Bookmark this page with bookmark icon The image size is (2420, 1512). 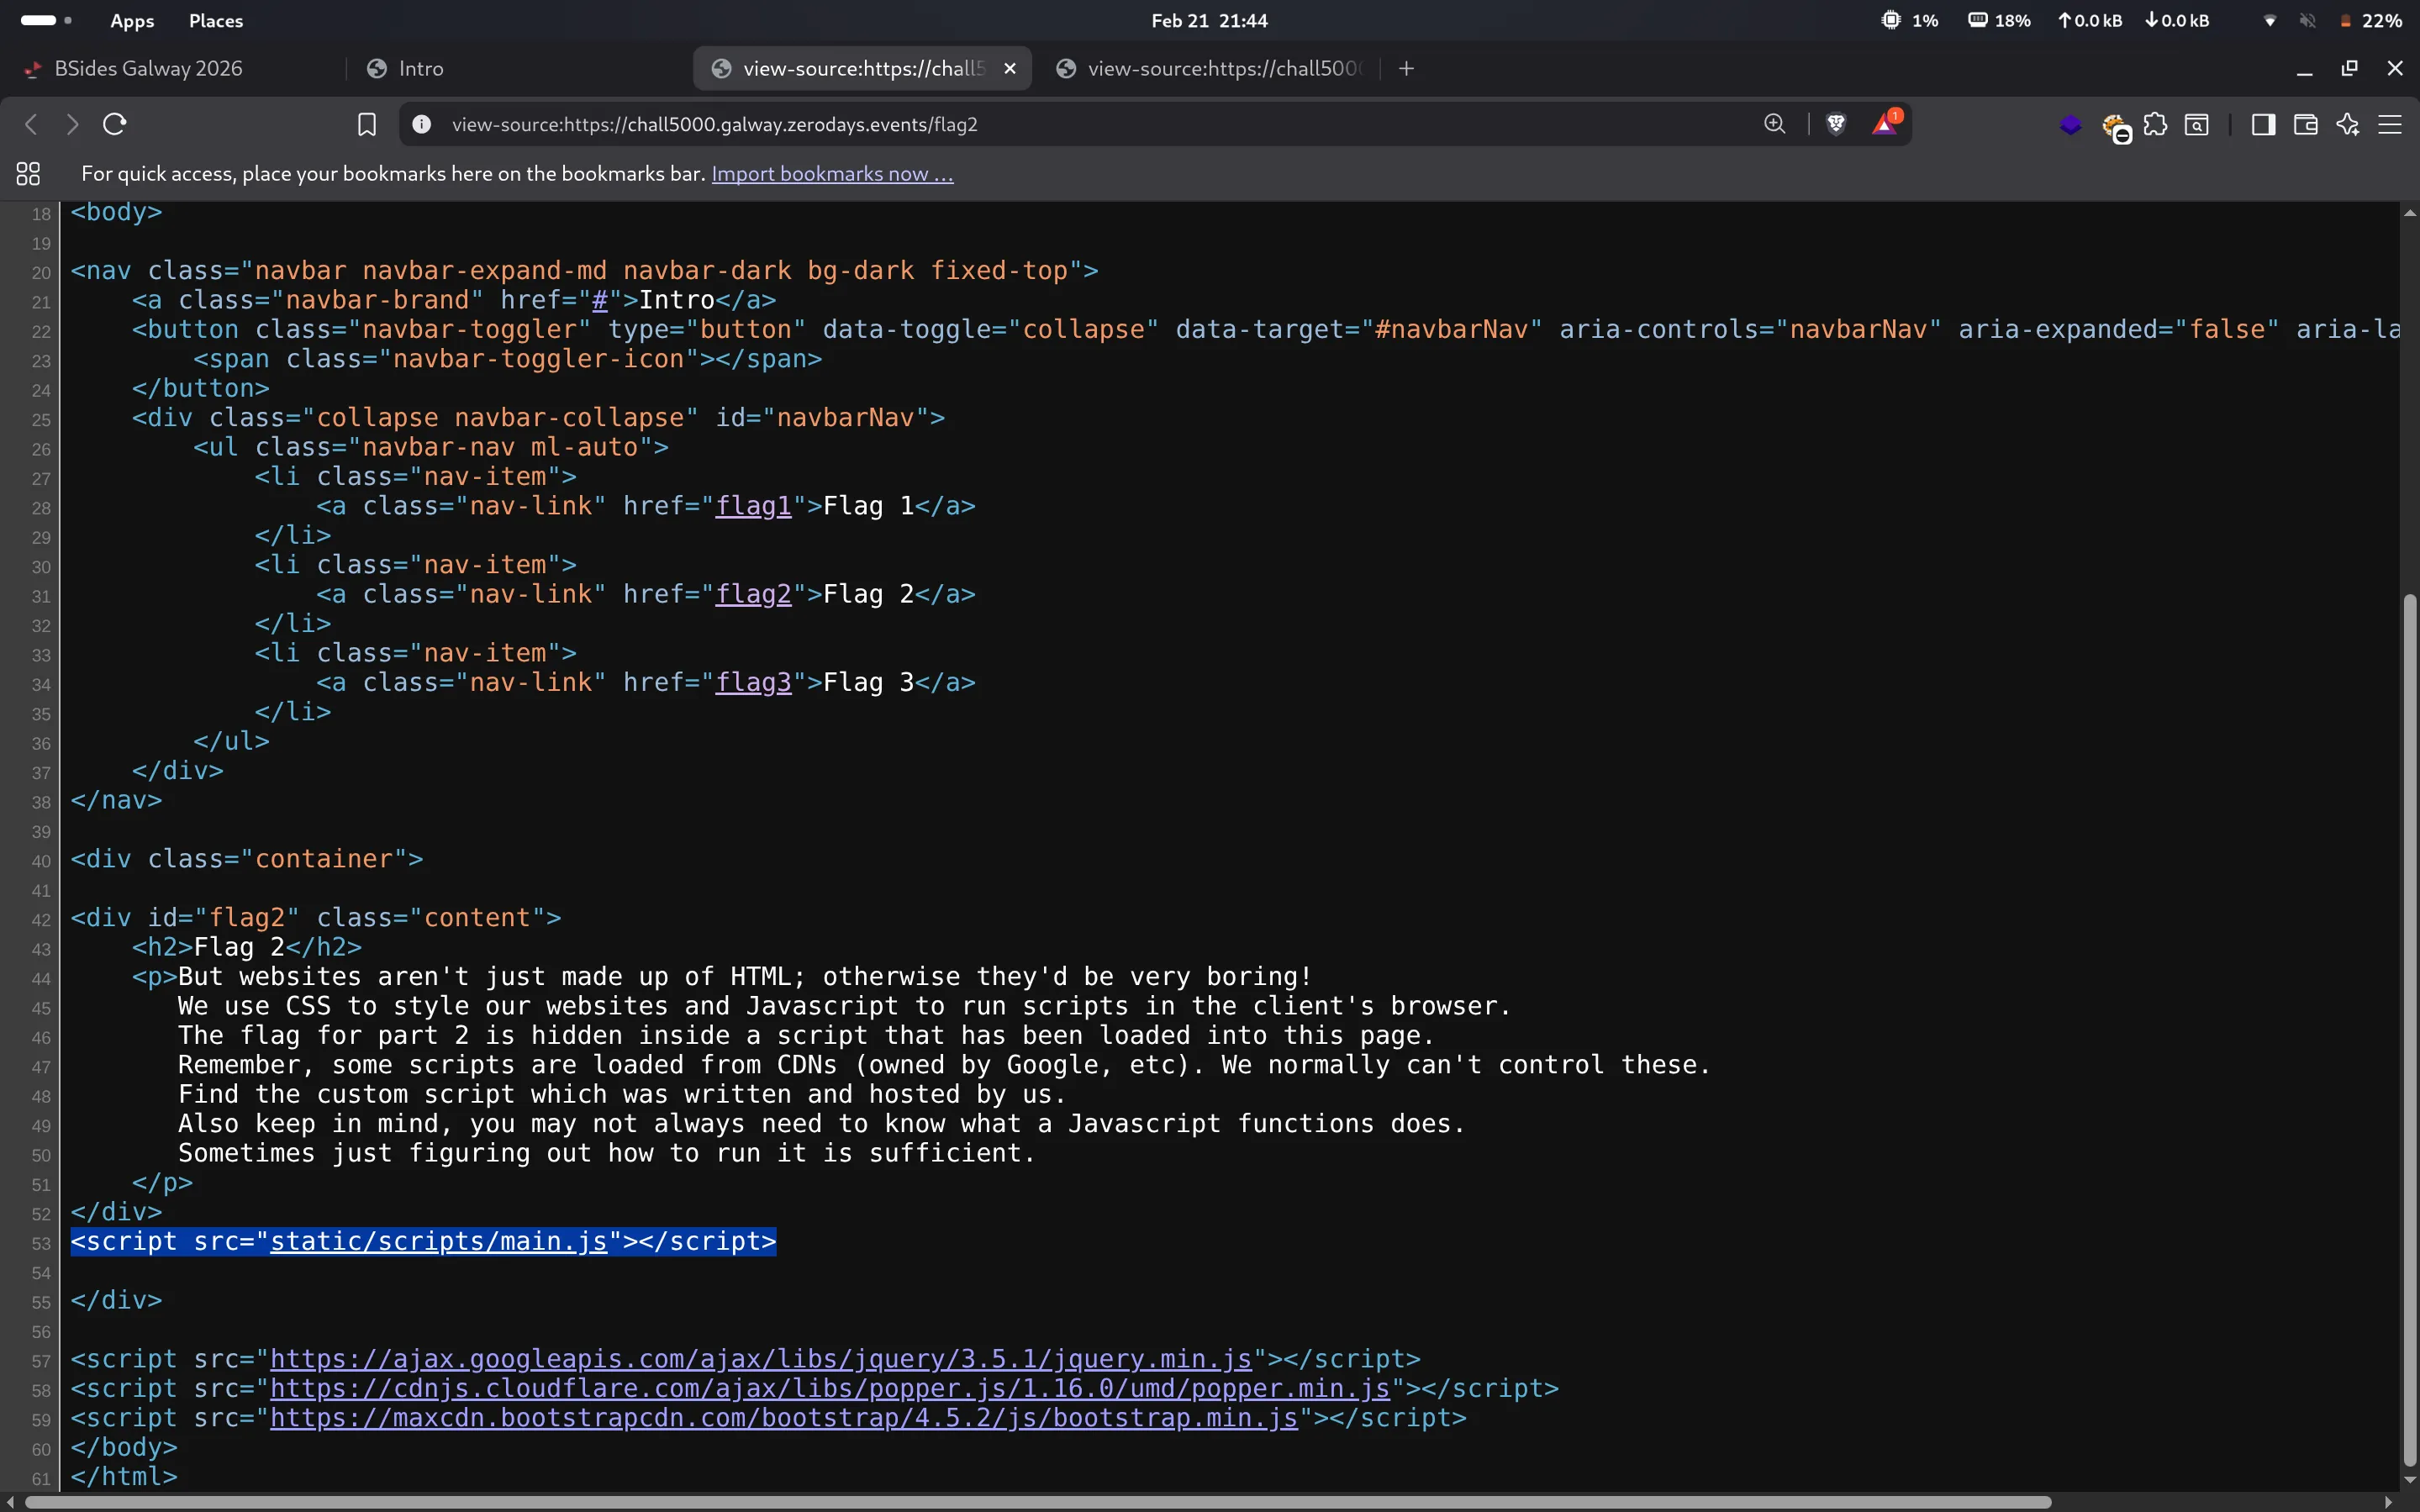click(x=367, y=124)
